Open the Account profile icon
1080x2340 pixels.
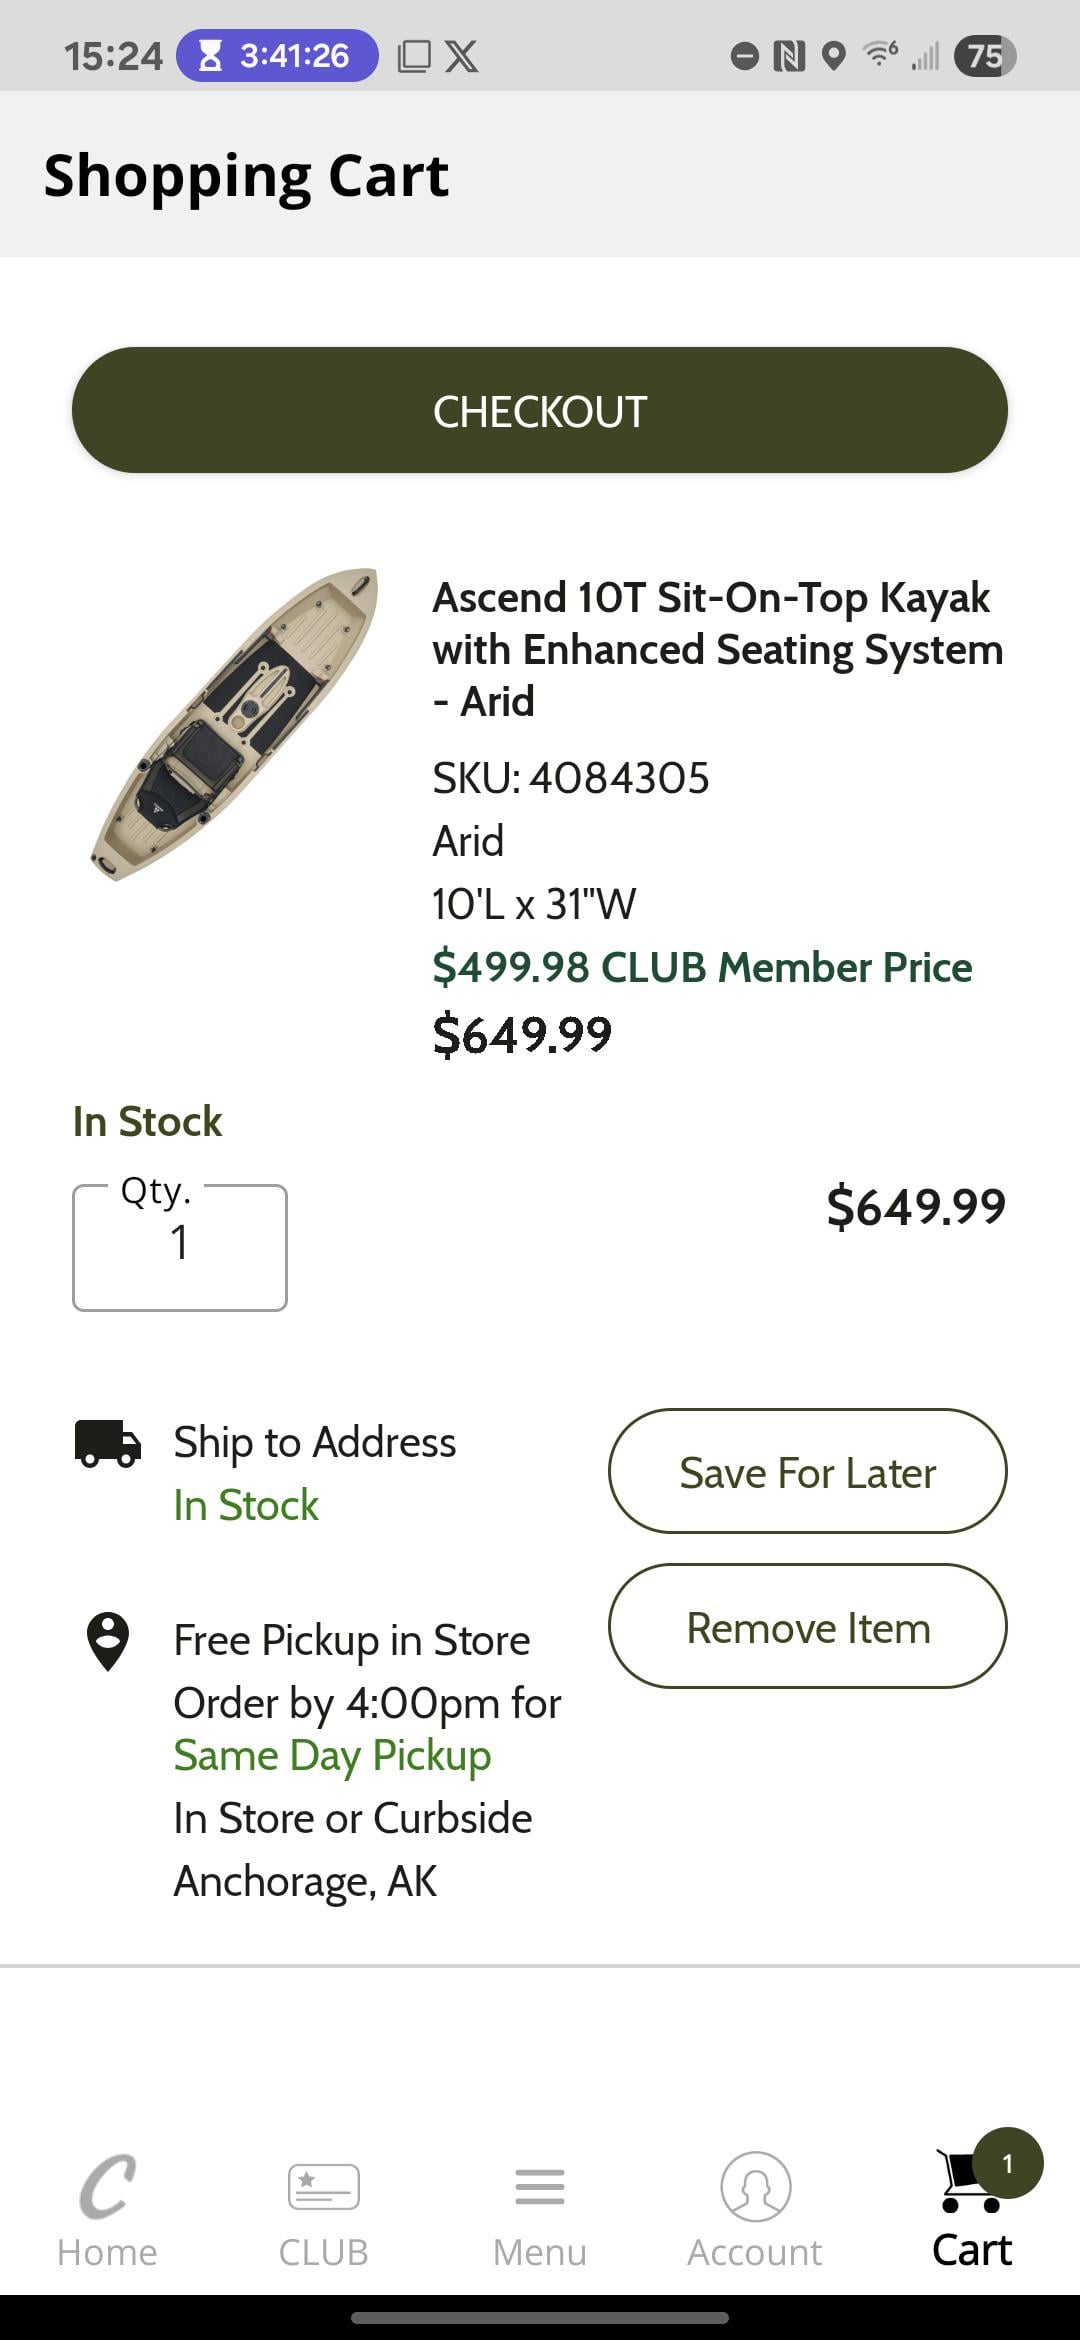[755, 2186]
